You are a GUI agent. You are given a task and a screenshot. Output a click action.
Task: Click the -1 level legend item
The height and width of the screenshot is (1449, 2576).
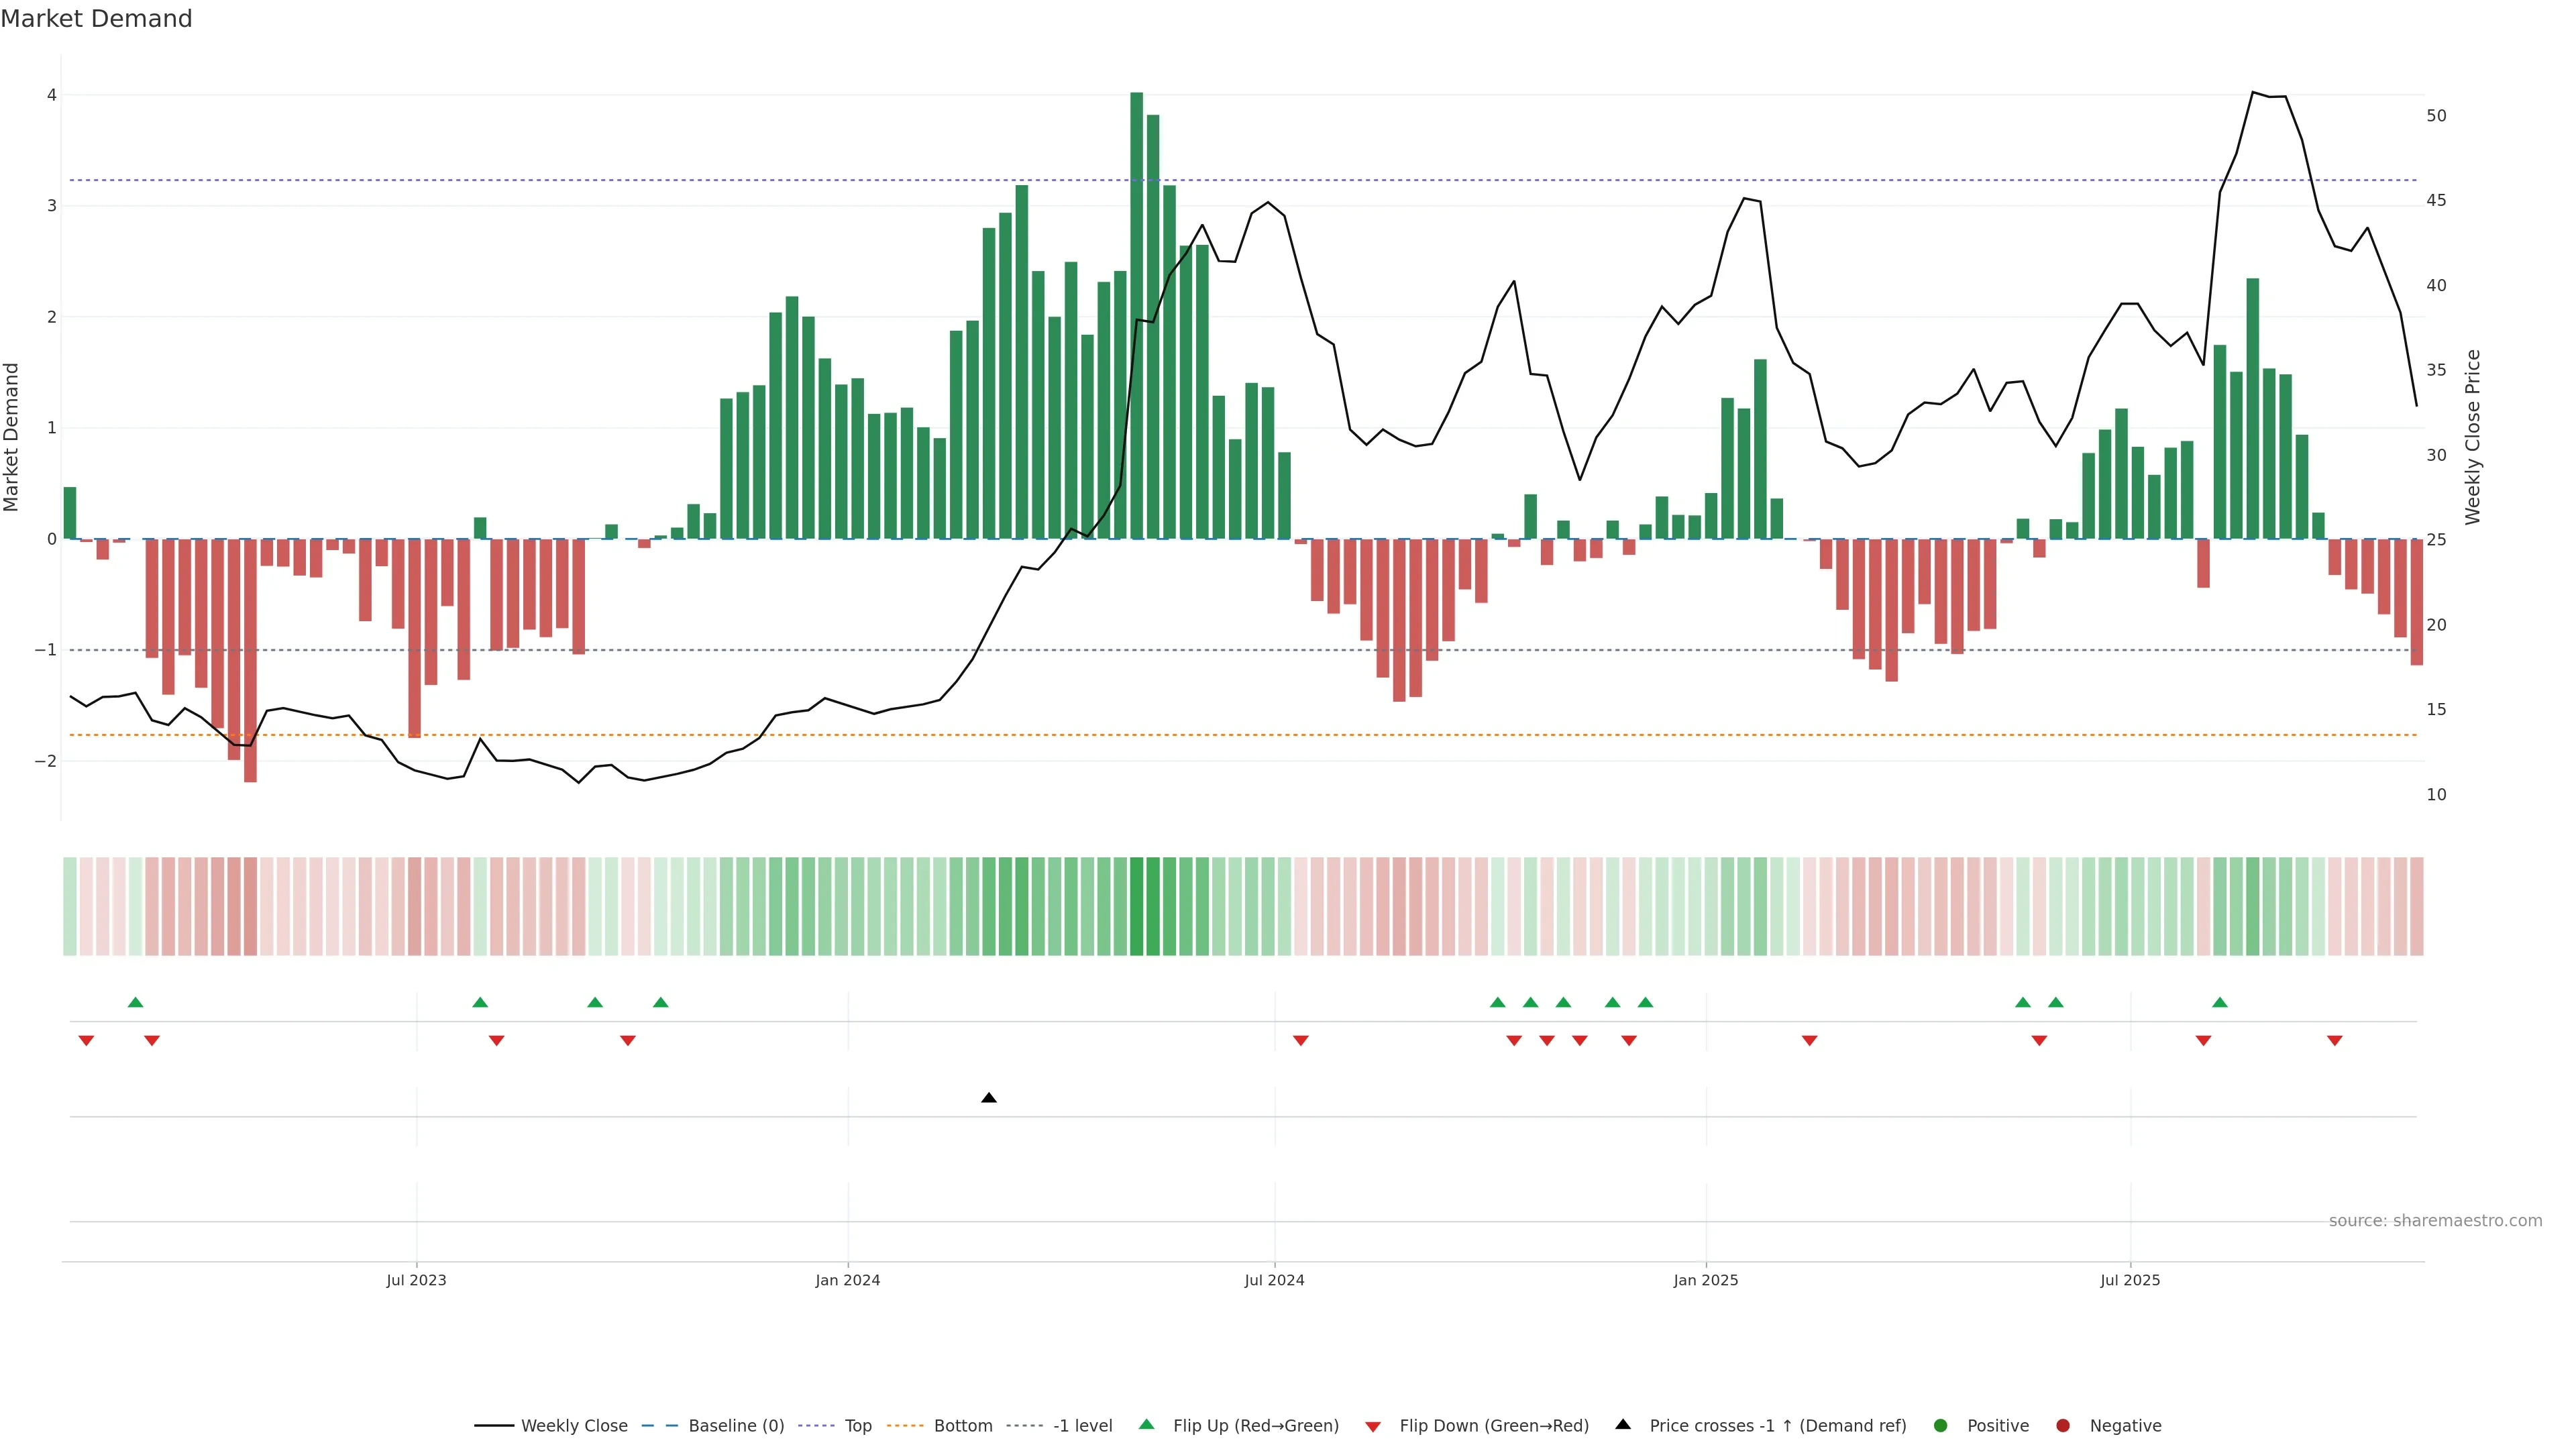pyautogui.click(x=1082, y=1426)
